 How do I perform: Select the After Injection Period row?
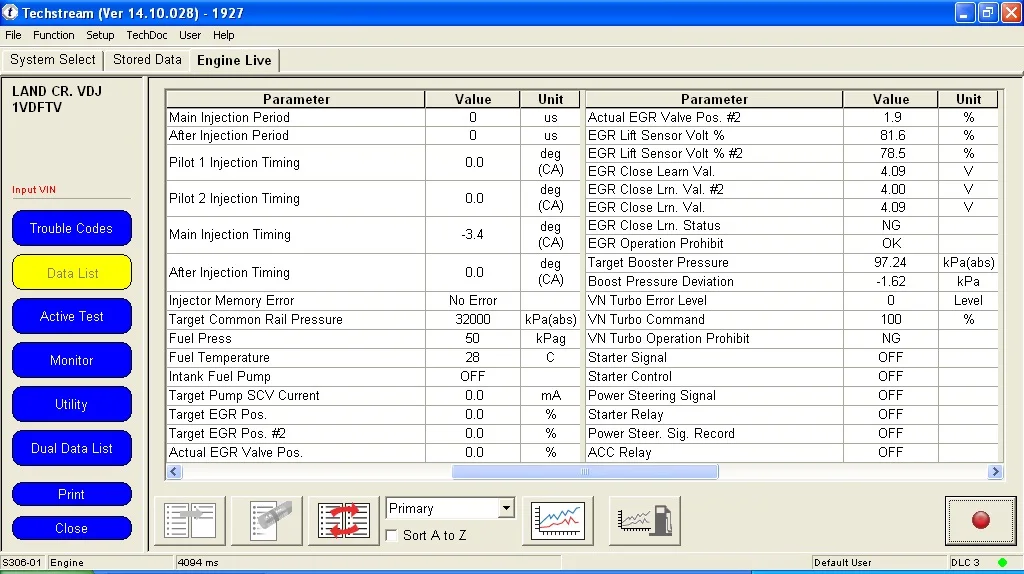[x=374, y=135]
